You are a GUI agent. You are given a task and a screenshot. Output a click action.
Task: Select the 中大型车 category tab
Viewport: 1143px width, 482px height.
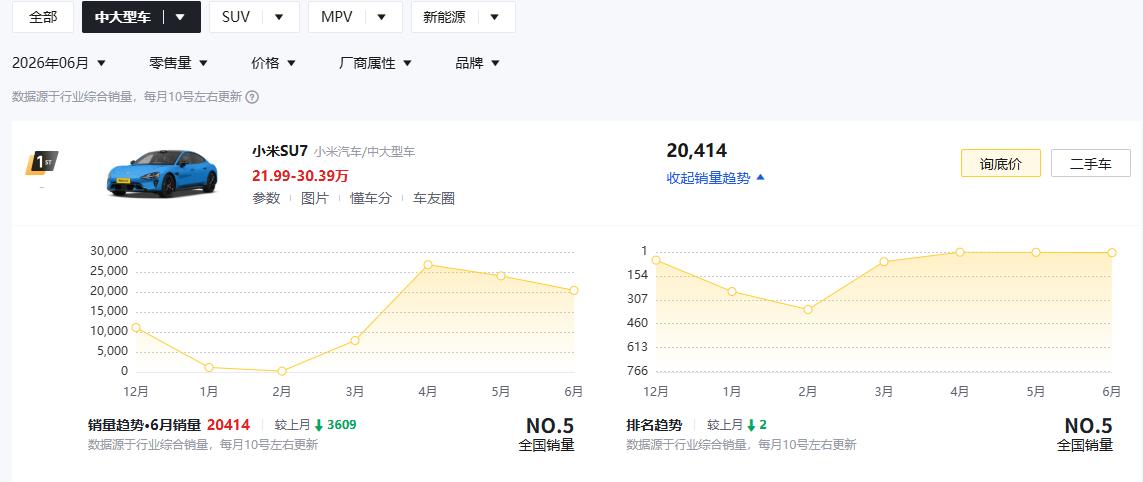click(x=141, y=17)
